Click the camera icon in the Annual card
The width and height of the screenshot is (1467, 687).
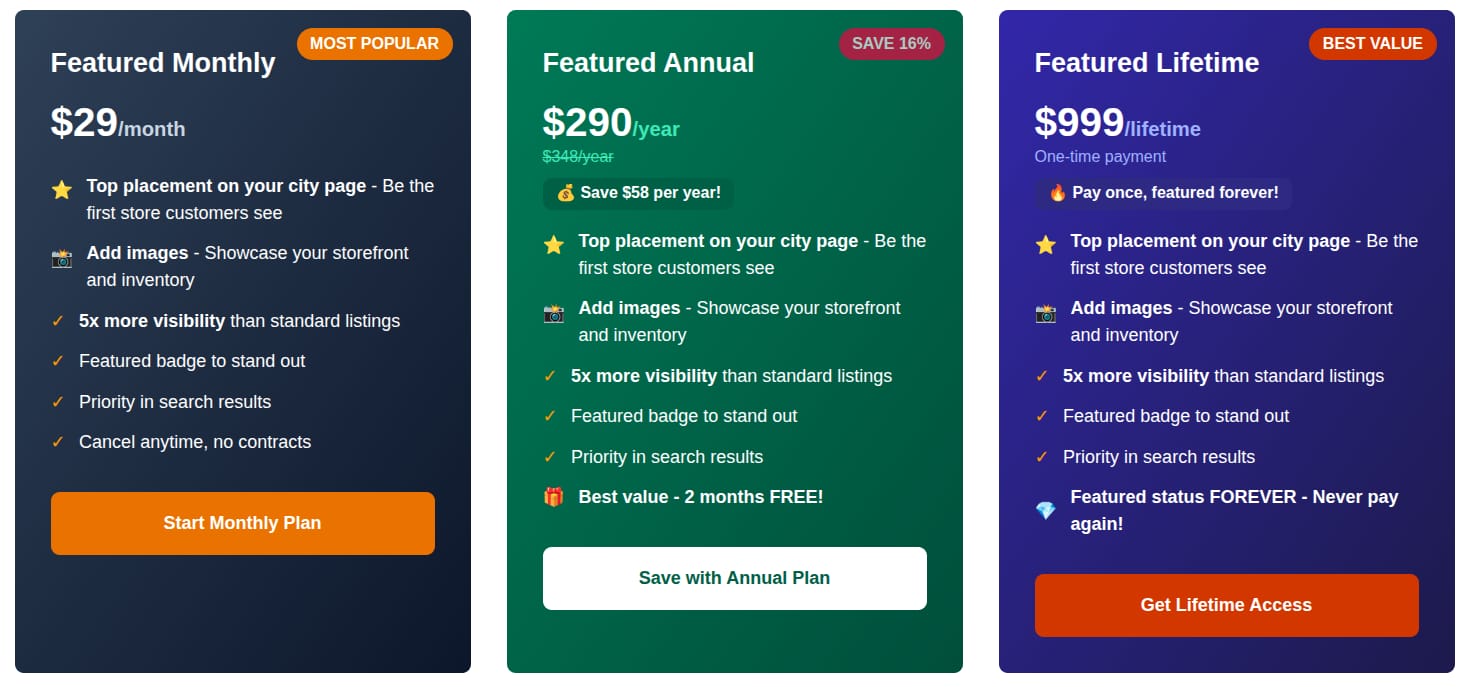[554, 313]
